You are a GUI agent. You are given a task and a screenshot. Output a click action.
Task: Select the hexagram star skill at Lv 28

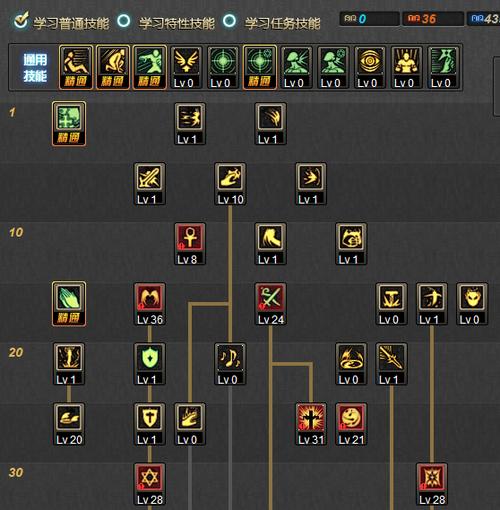coord(150,484)
